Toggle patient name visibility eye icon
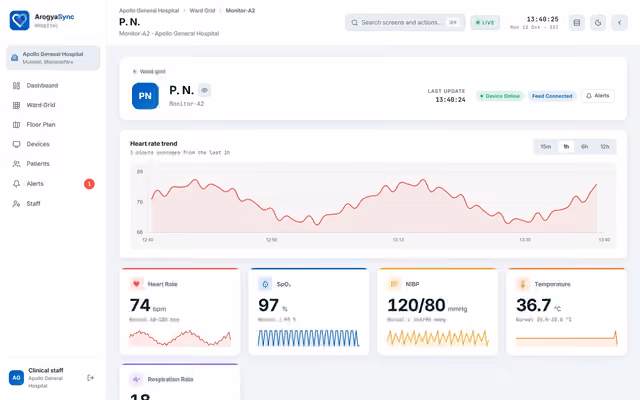The height and width of the screenshot is (400, 640). pos(204,90)
